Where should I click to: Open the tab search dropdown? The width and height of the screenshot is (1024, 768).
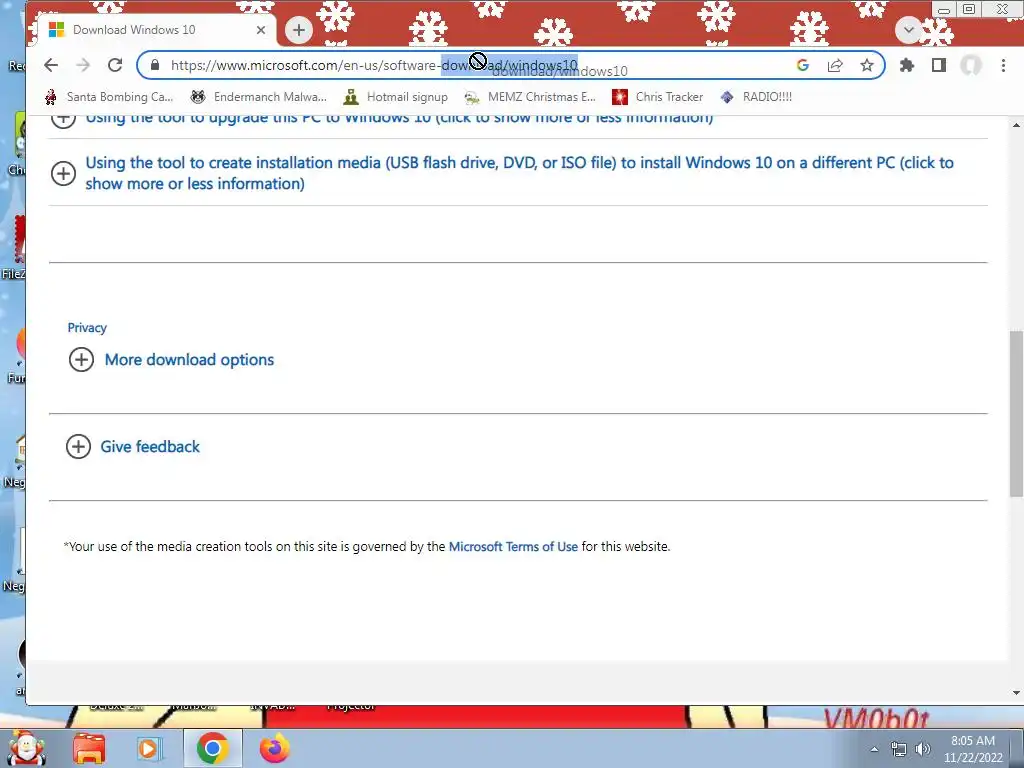click(x=908, y=29)
